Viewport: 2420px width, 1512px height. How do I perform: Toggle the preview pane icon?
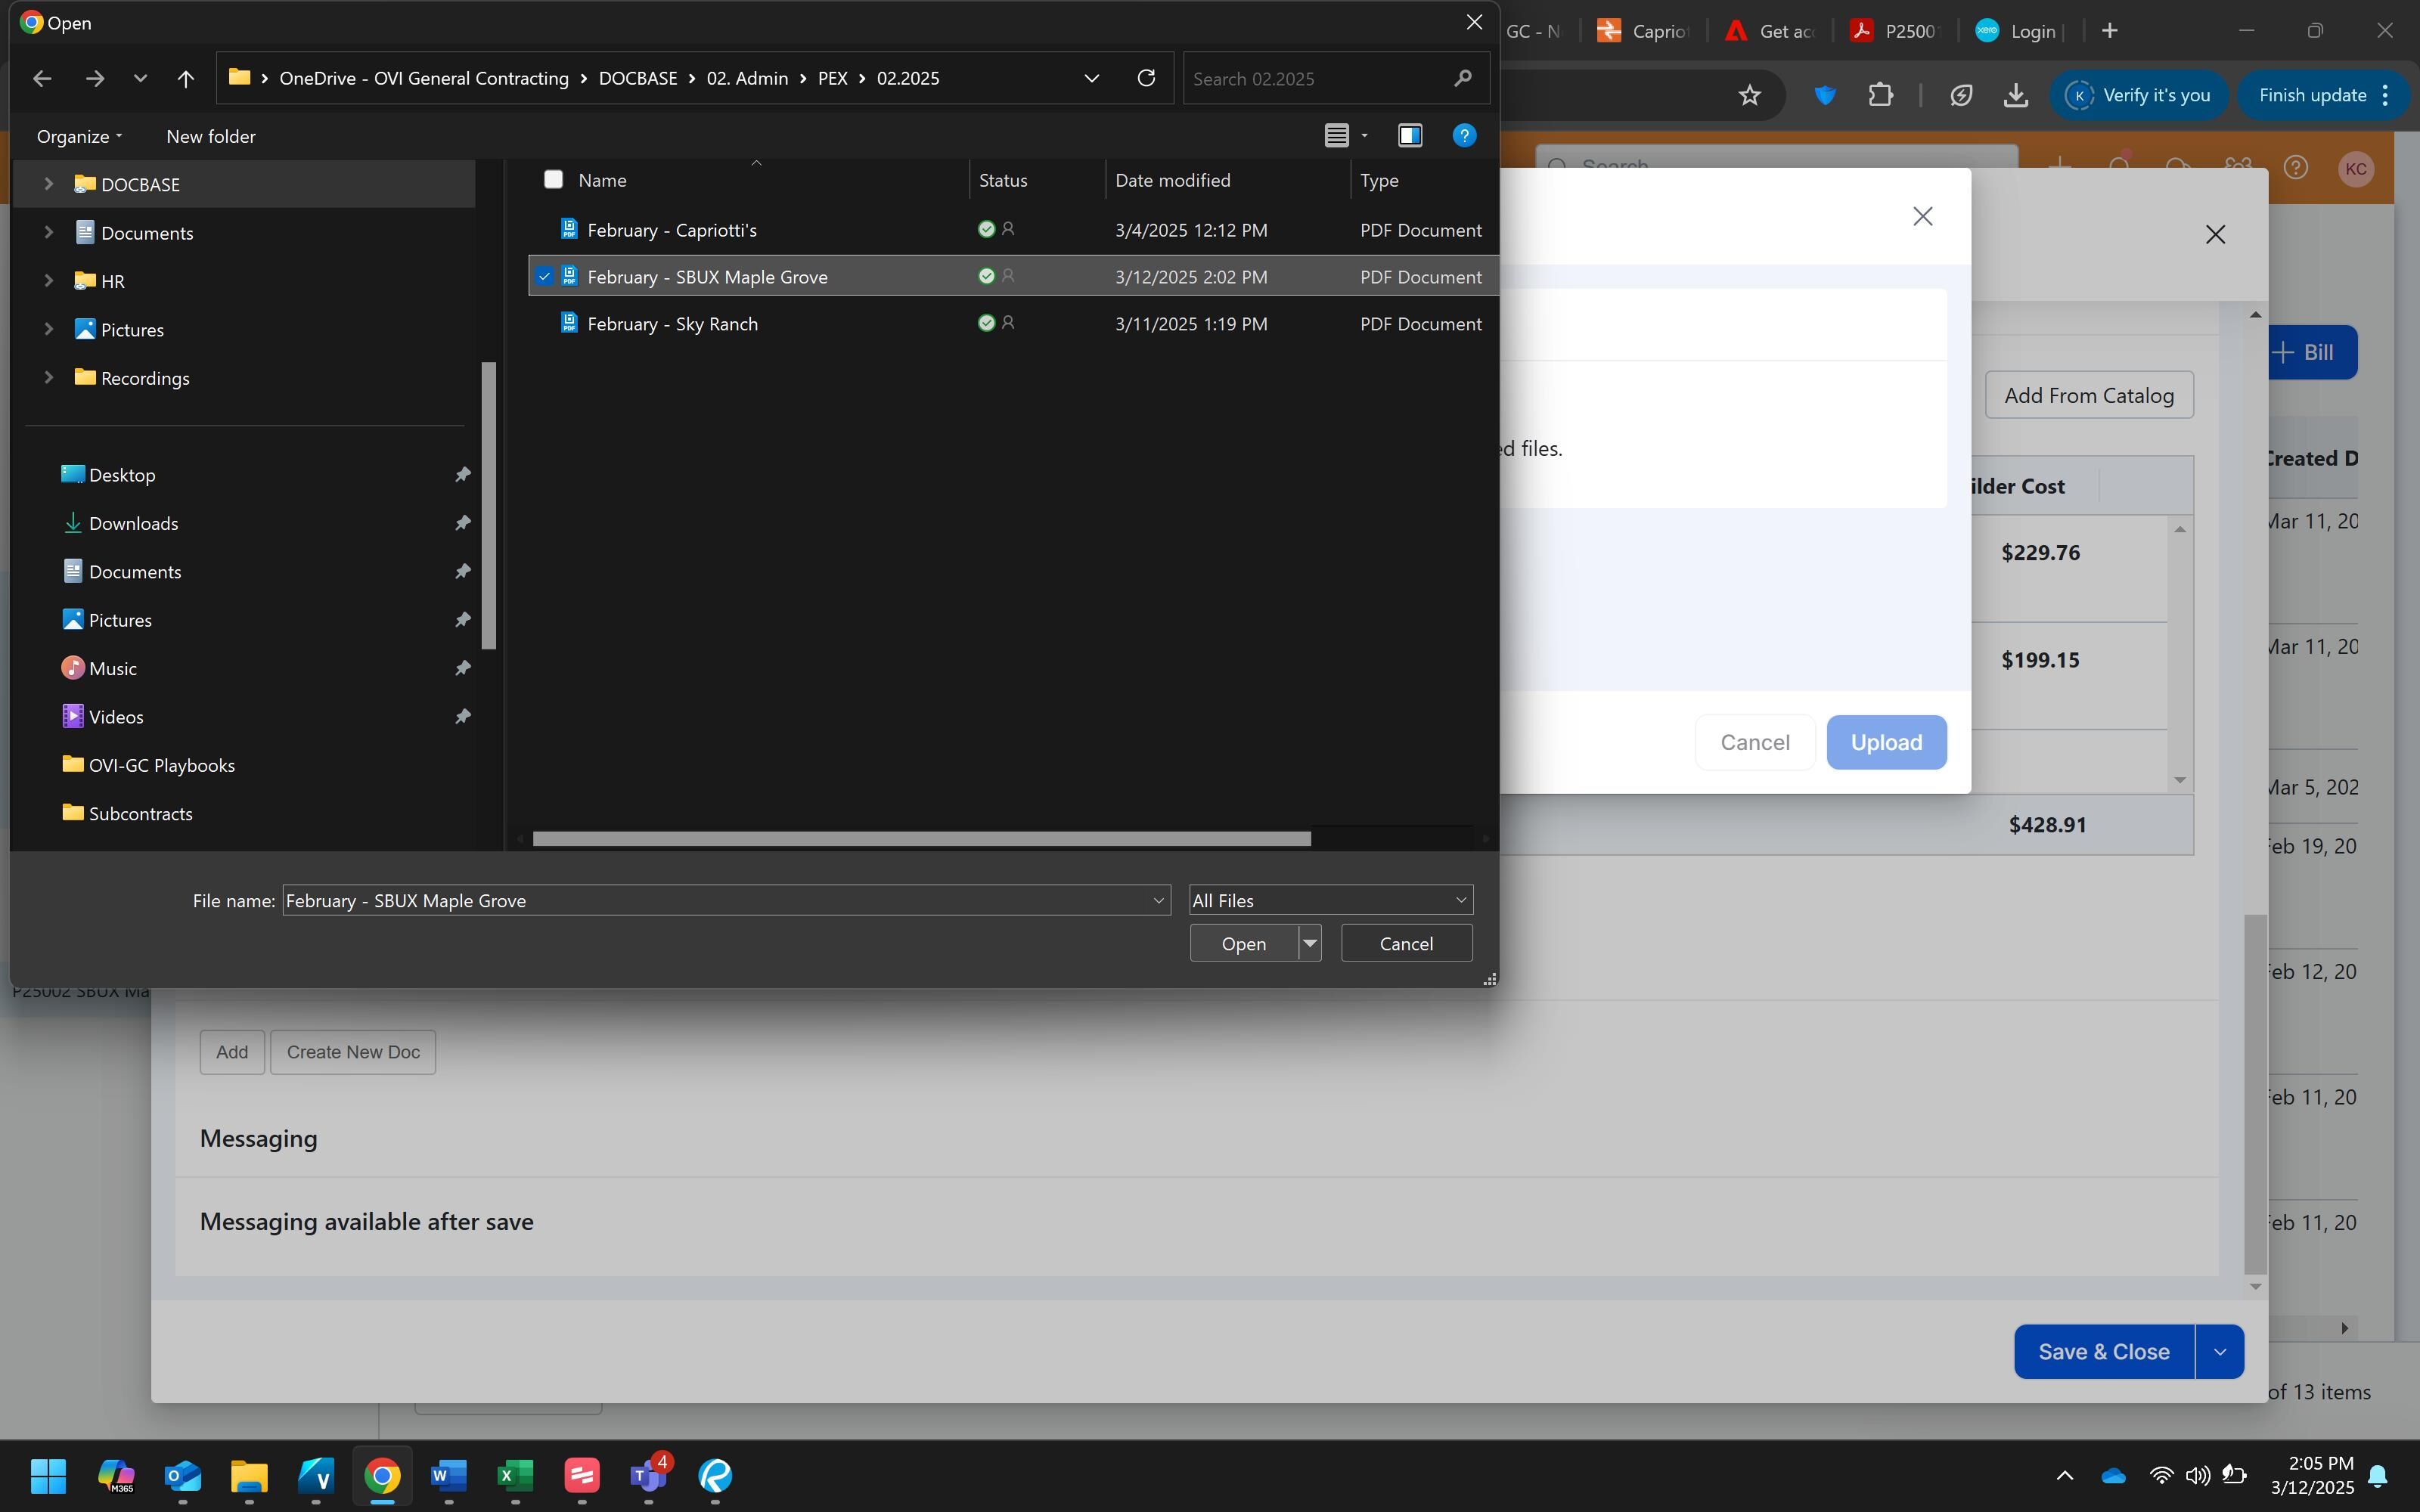pos(1410,135)
